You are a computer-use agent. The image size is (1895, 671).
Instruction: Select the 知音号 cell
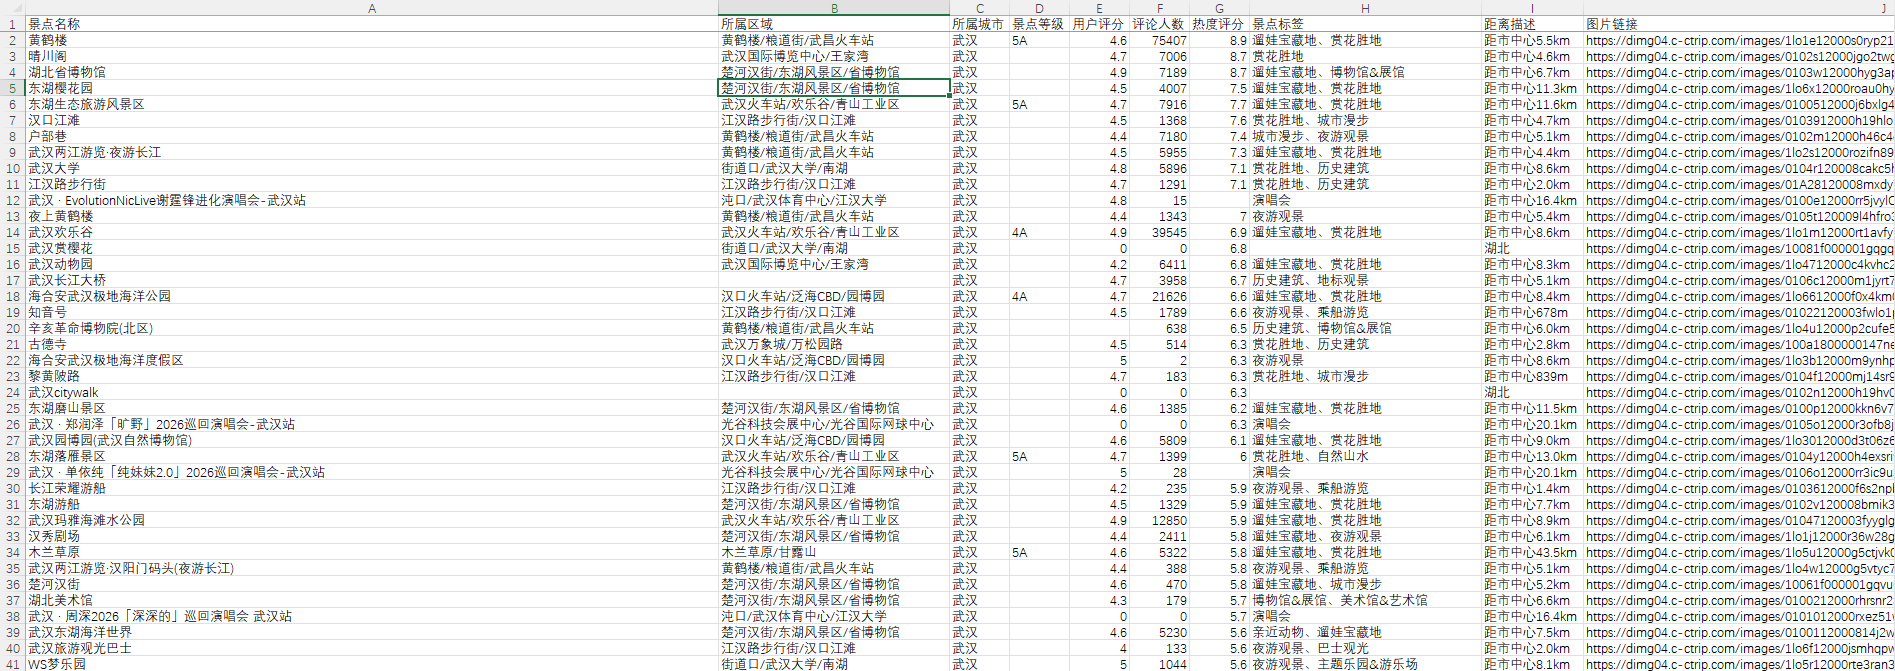(x=372, y=312)
